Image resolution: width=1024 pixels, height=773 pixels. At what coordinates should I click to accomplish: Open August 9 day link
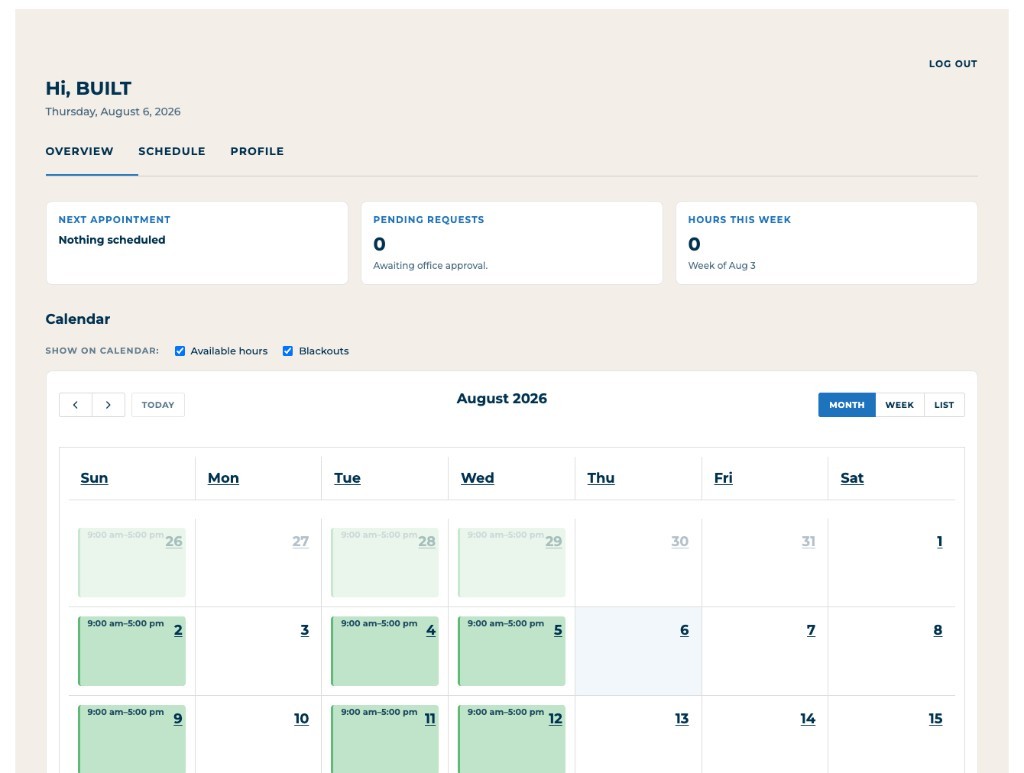178,719
